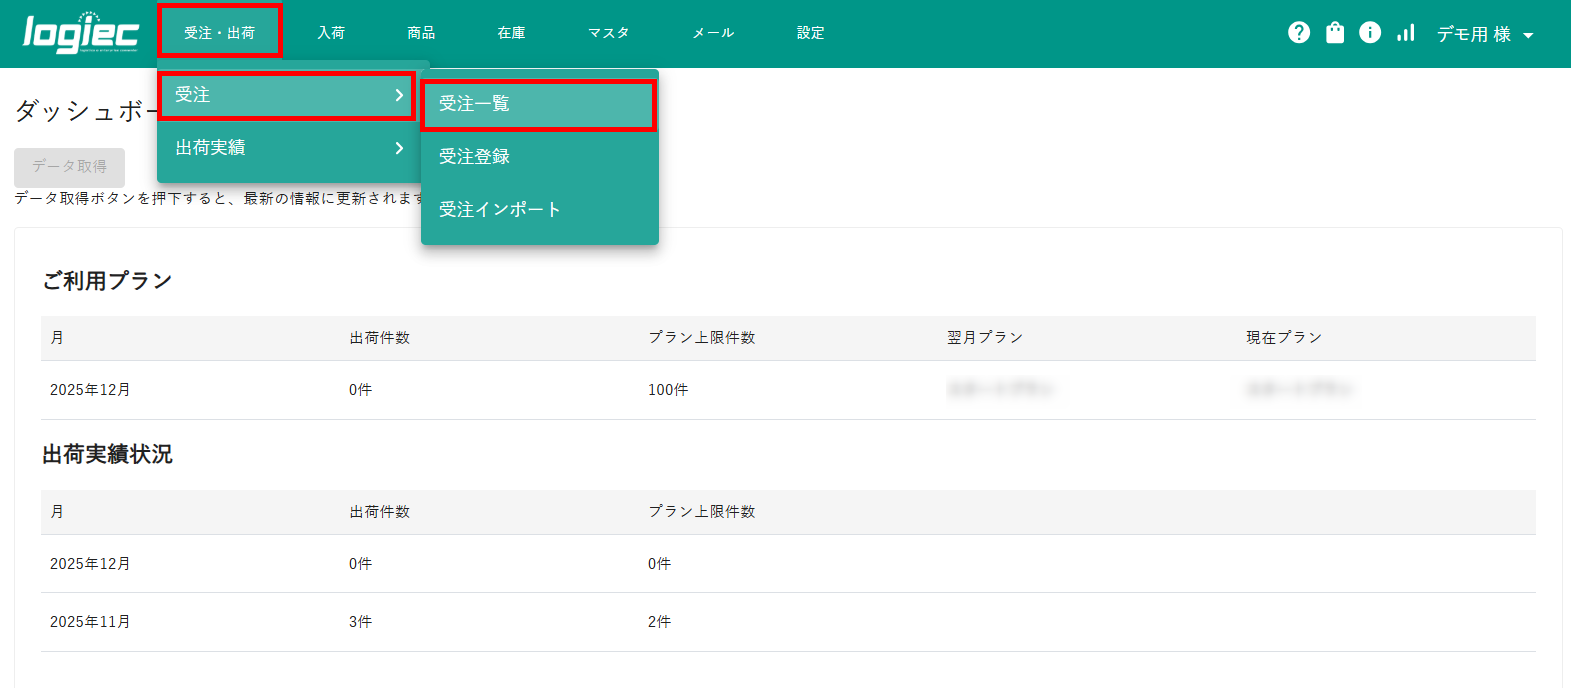Screen dimensions: 1571x688
Task: Open the 入荷 menu
Action: click(x=331, y=33)
